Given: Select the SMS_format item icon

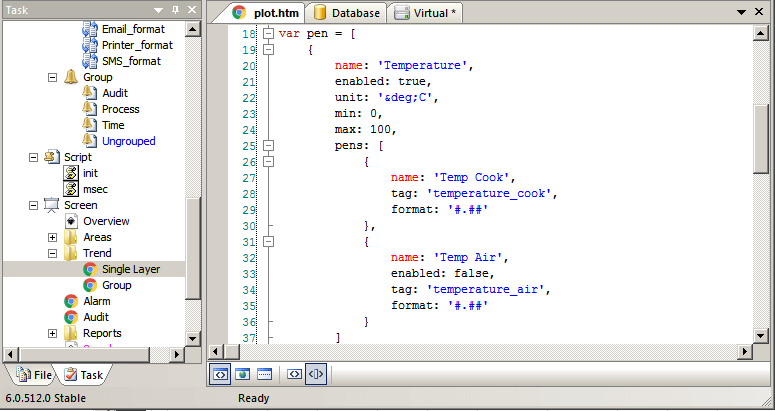Looking at the screenshot, I should [90, 61].
